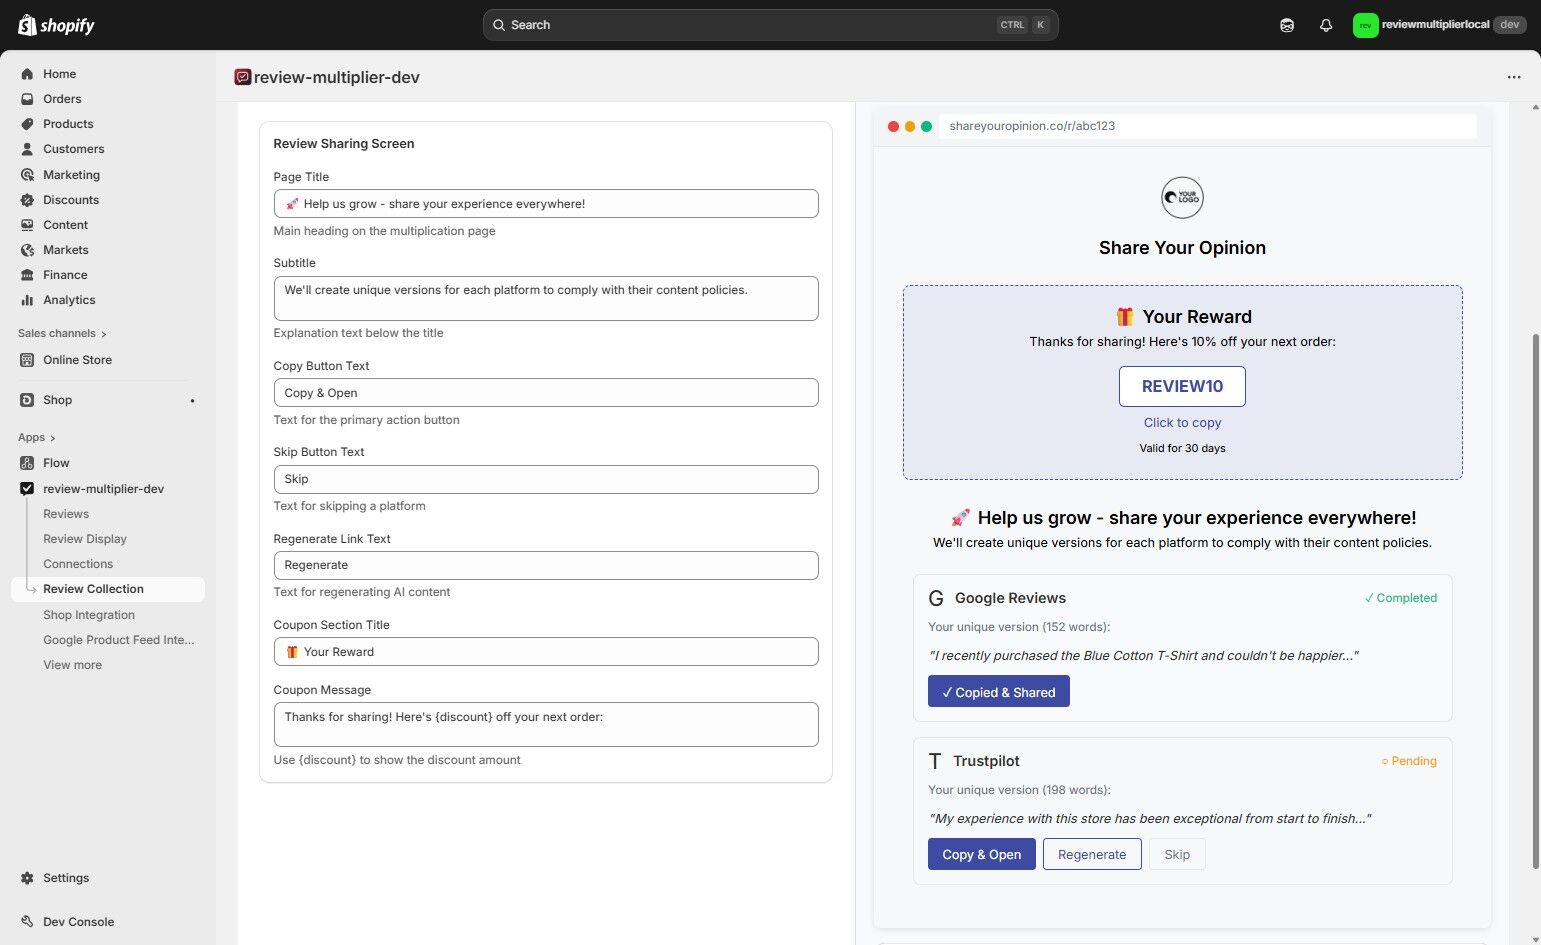This screenshot has width=1541, height=945.
Task: Click the '✓ Completed' status on Google Reviews
Action: pos(1400,598)
